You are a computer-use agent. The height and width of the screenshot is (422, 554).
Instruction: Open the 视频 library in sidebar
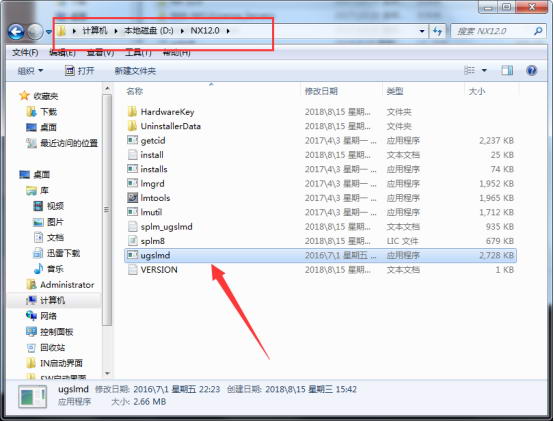[x=49, y=206]
